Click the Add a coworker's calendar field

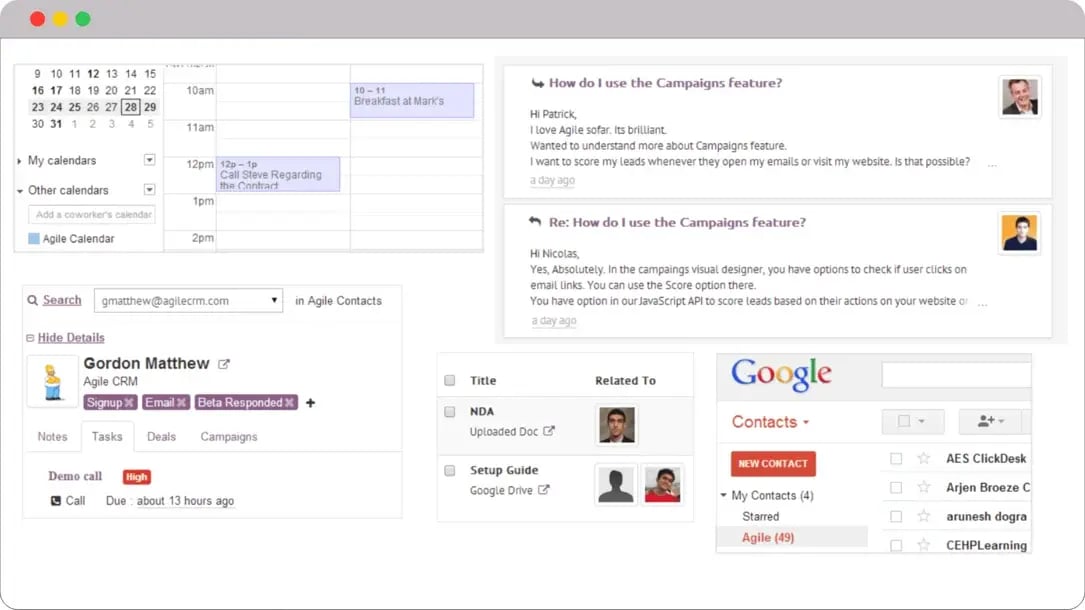(92, 214)
